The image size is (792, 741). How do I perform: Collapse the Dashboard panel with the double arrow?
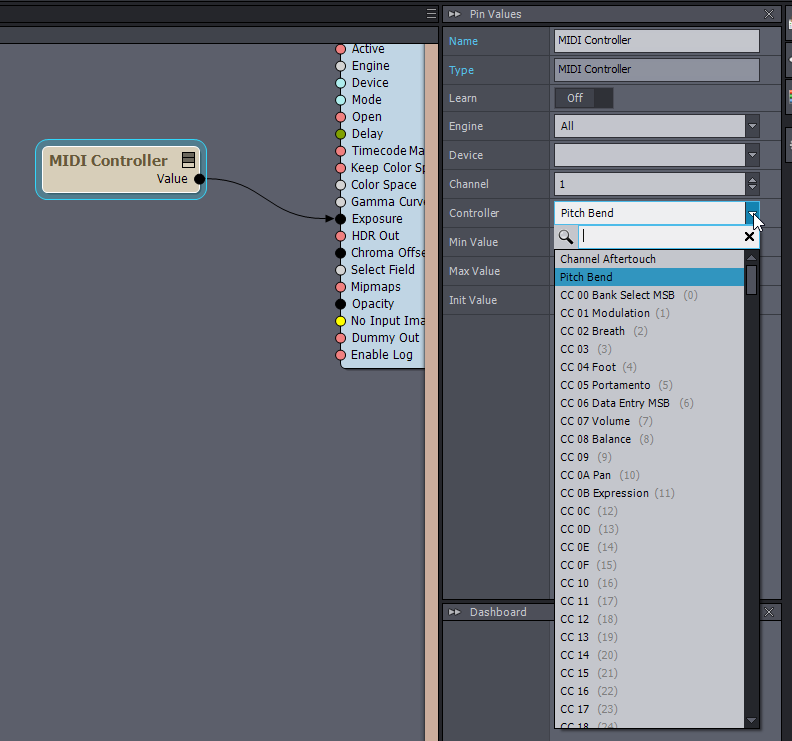tap(454, 612)
